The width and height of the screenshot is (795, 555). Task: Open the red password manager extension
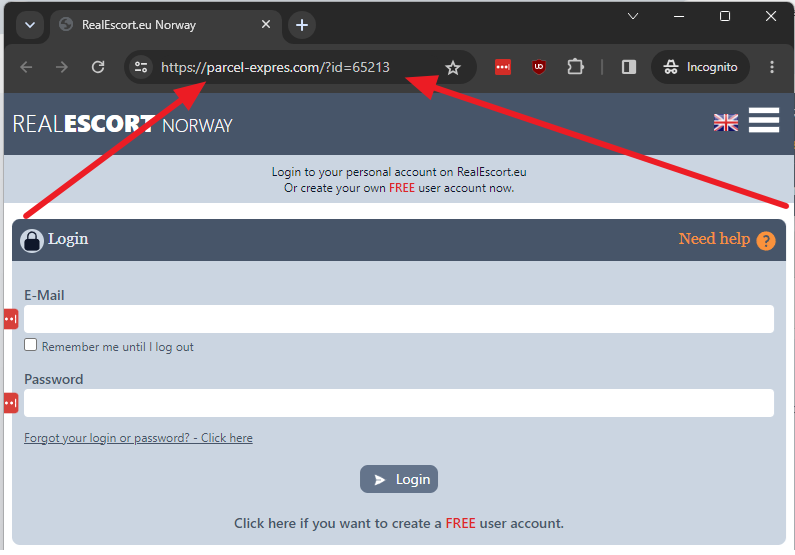502,67
